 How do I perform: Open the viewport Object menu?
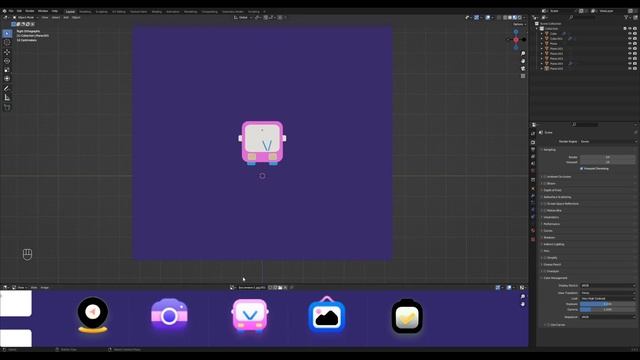pos(76,18)
